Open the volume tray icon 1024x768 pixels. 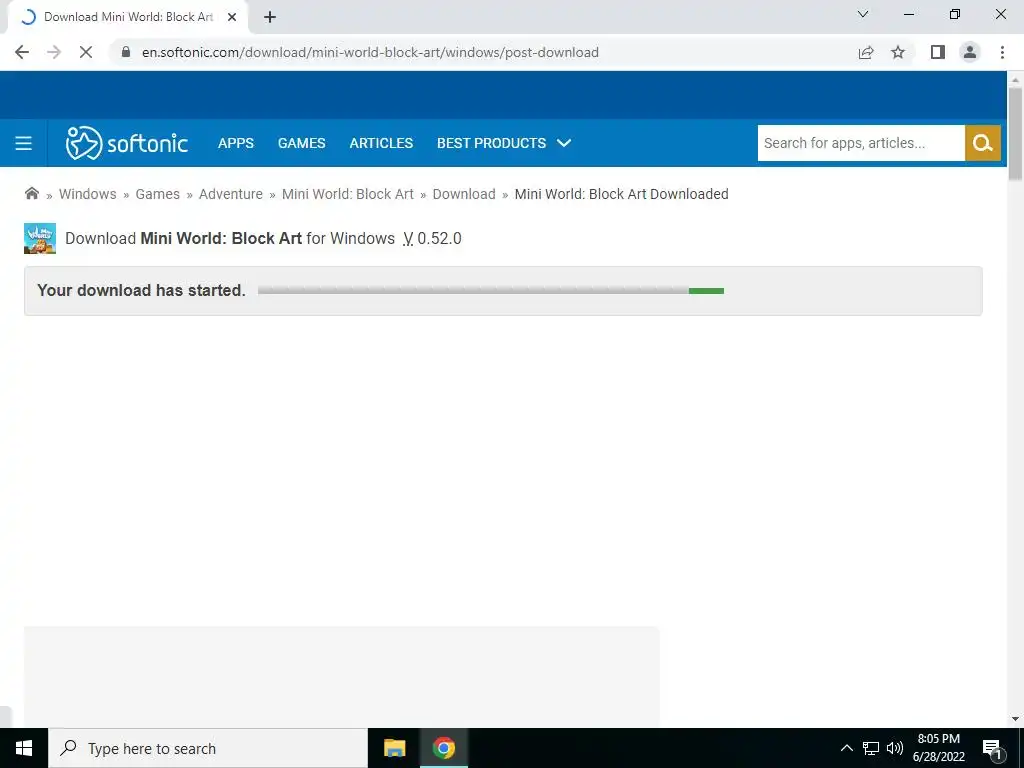coord(895,748)
